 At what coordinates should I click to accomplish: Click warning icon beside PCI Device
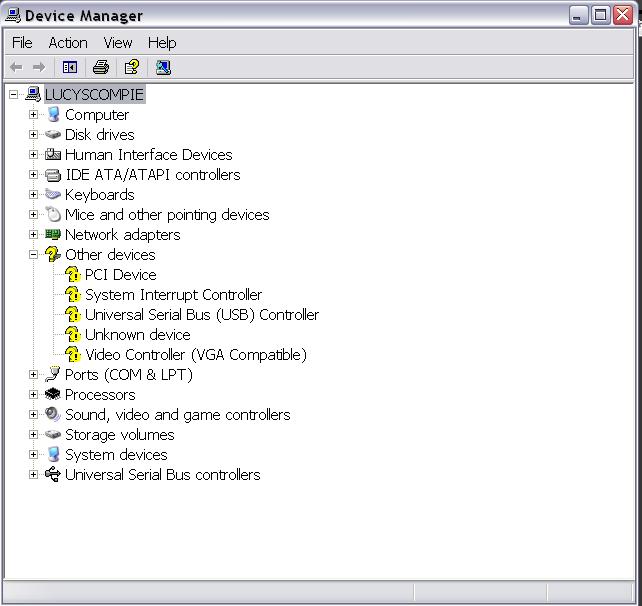click(x=73, y=274)
